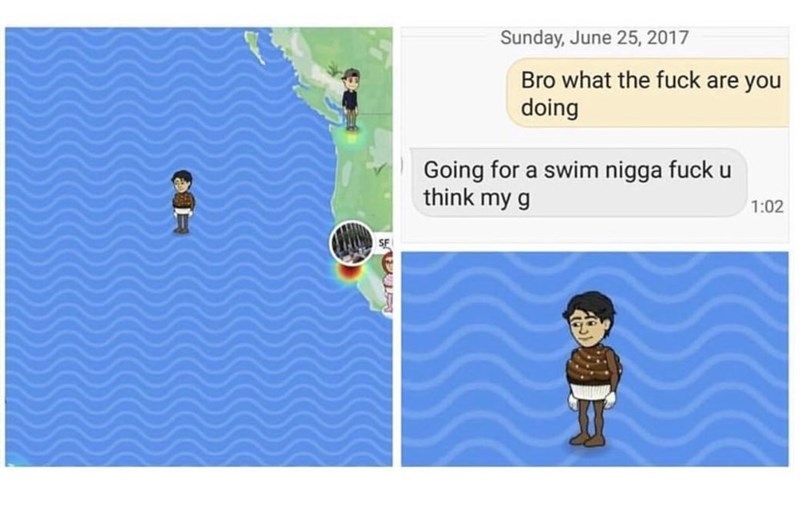This screenshot has height=511, width=800.
Task: Select the partially visible red-haired Bitmoji
Action: pos(388,281)
